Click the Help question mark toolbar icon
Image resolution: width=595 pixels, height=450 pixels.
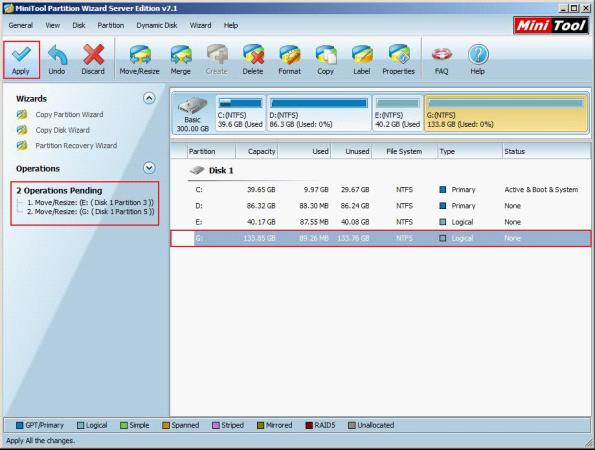(478, 55)
